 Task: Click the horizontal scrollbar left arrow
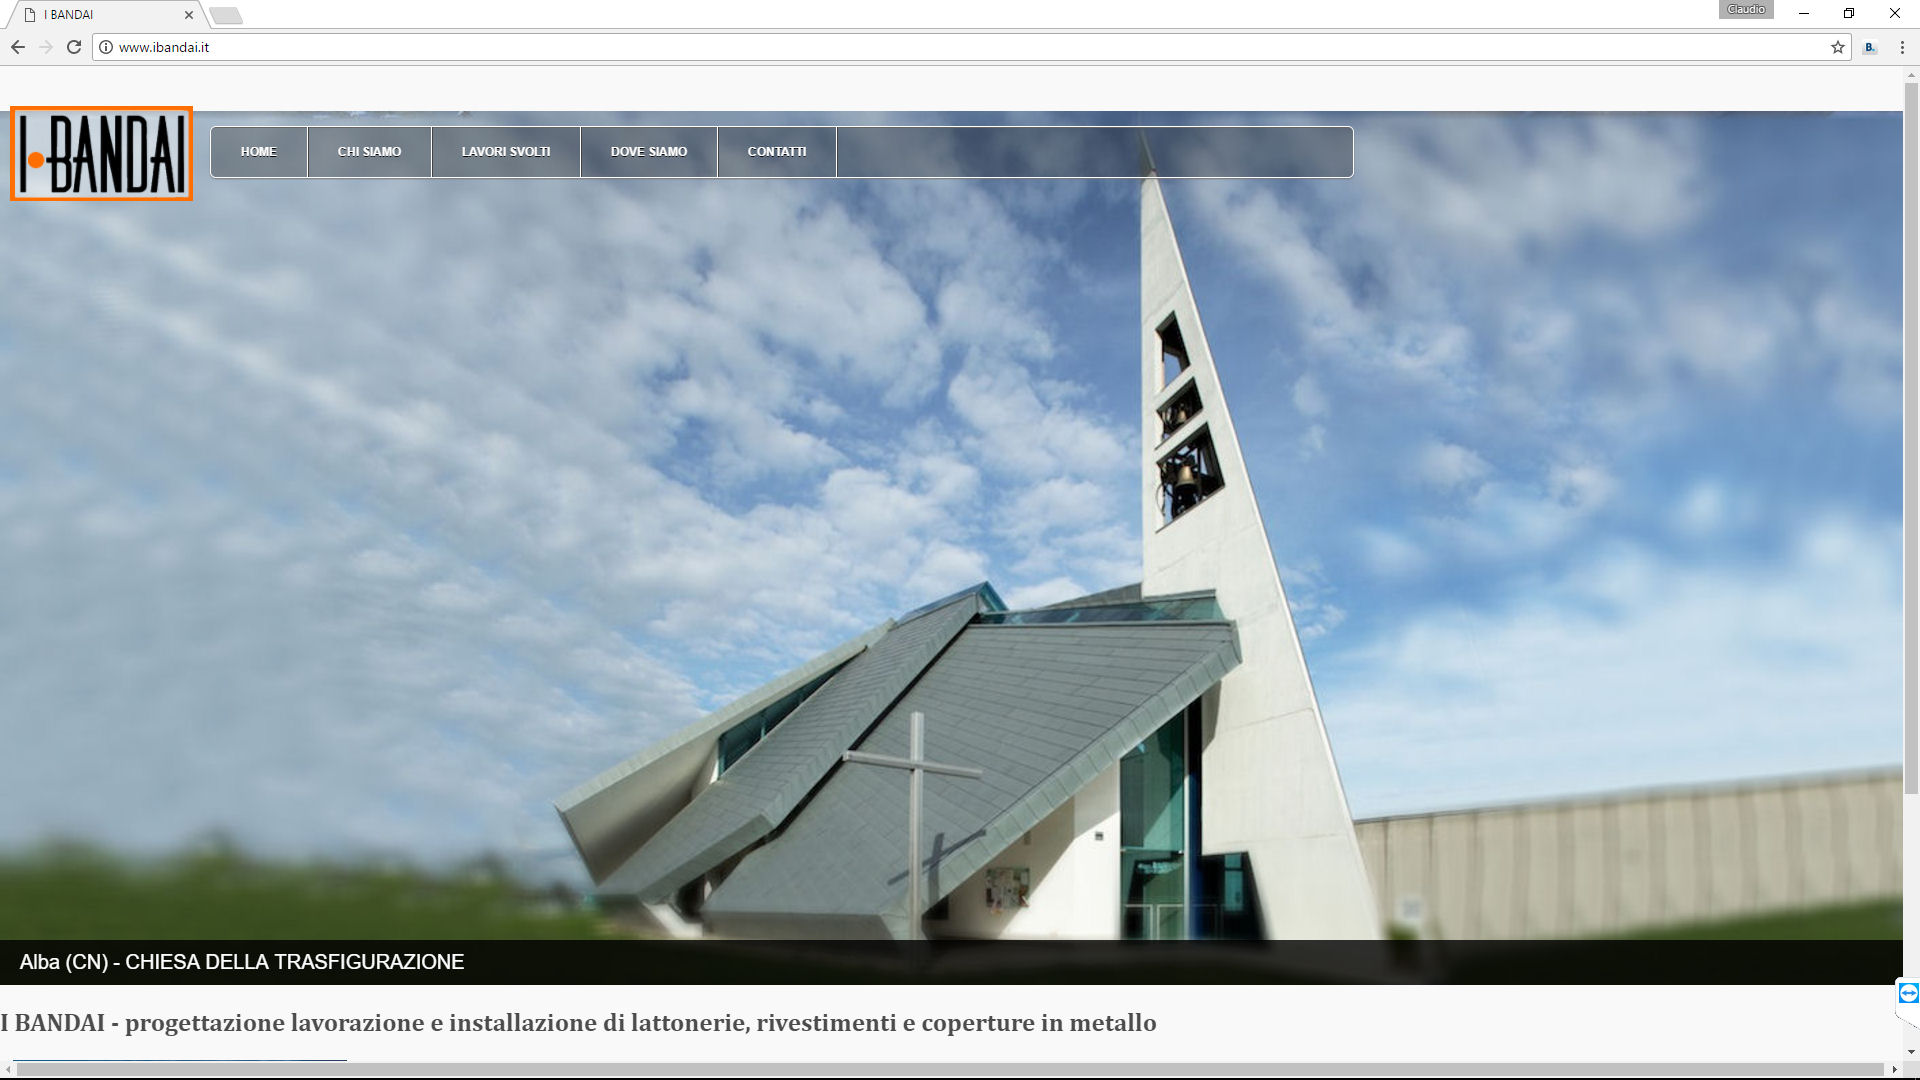coord(8,1070)
